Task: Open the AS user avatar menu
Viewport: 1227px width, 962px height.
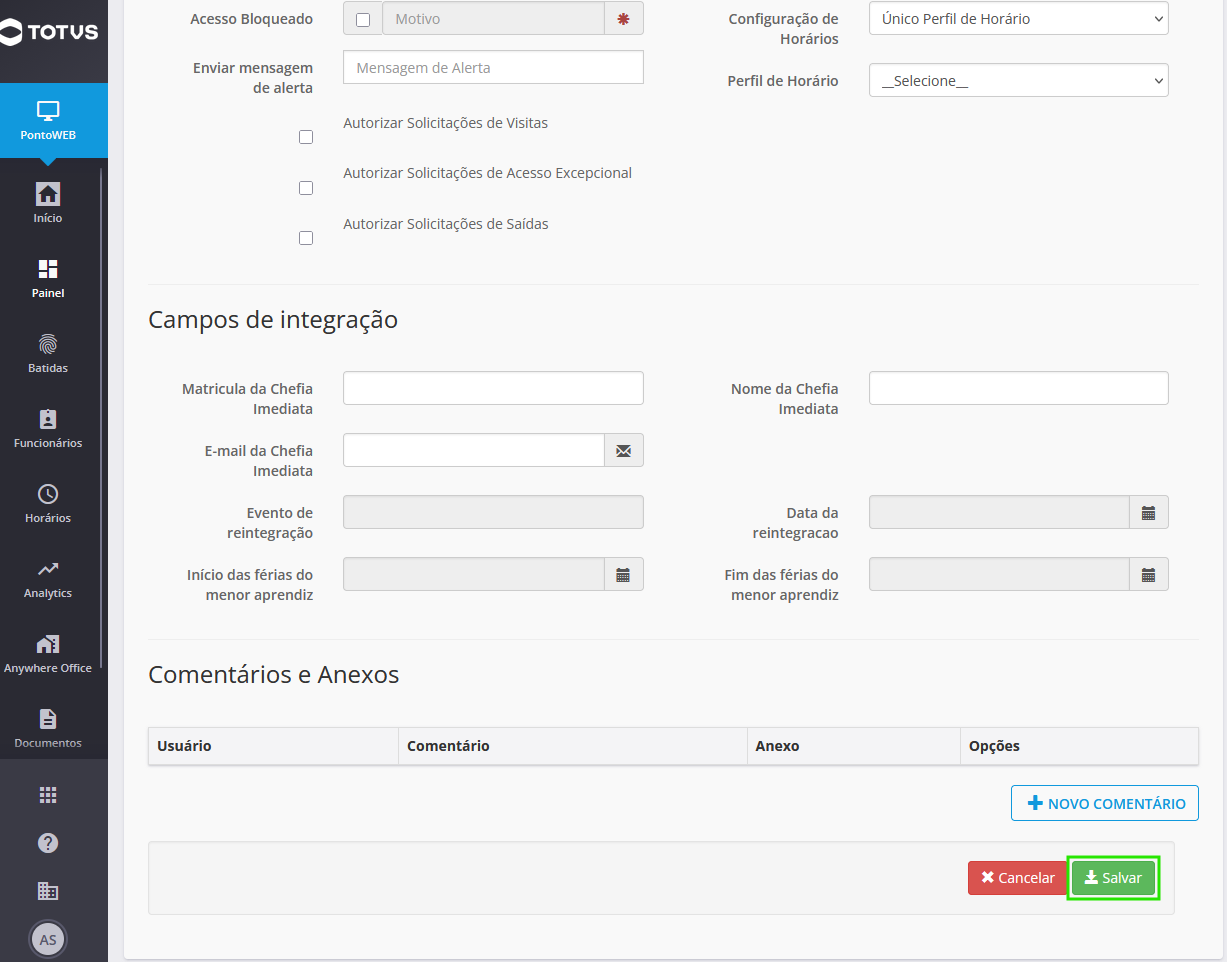Action: 48,939
